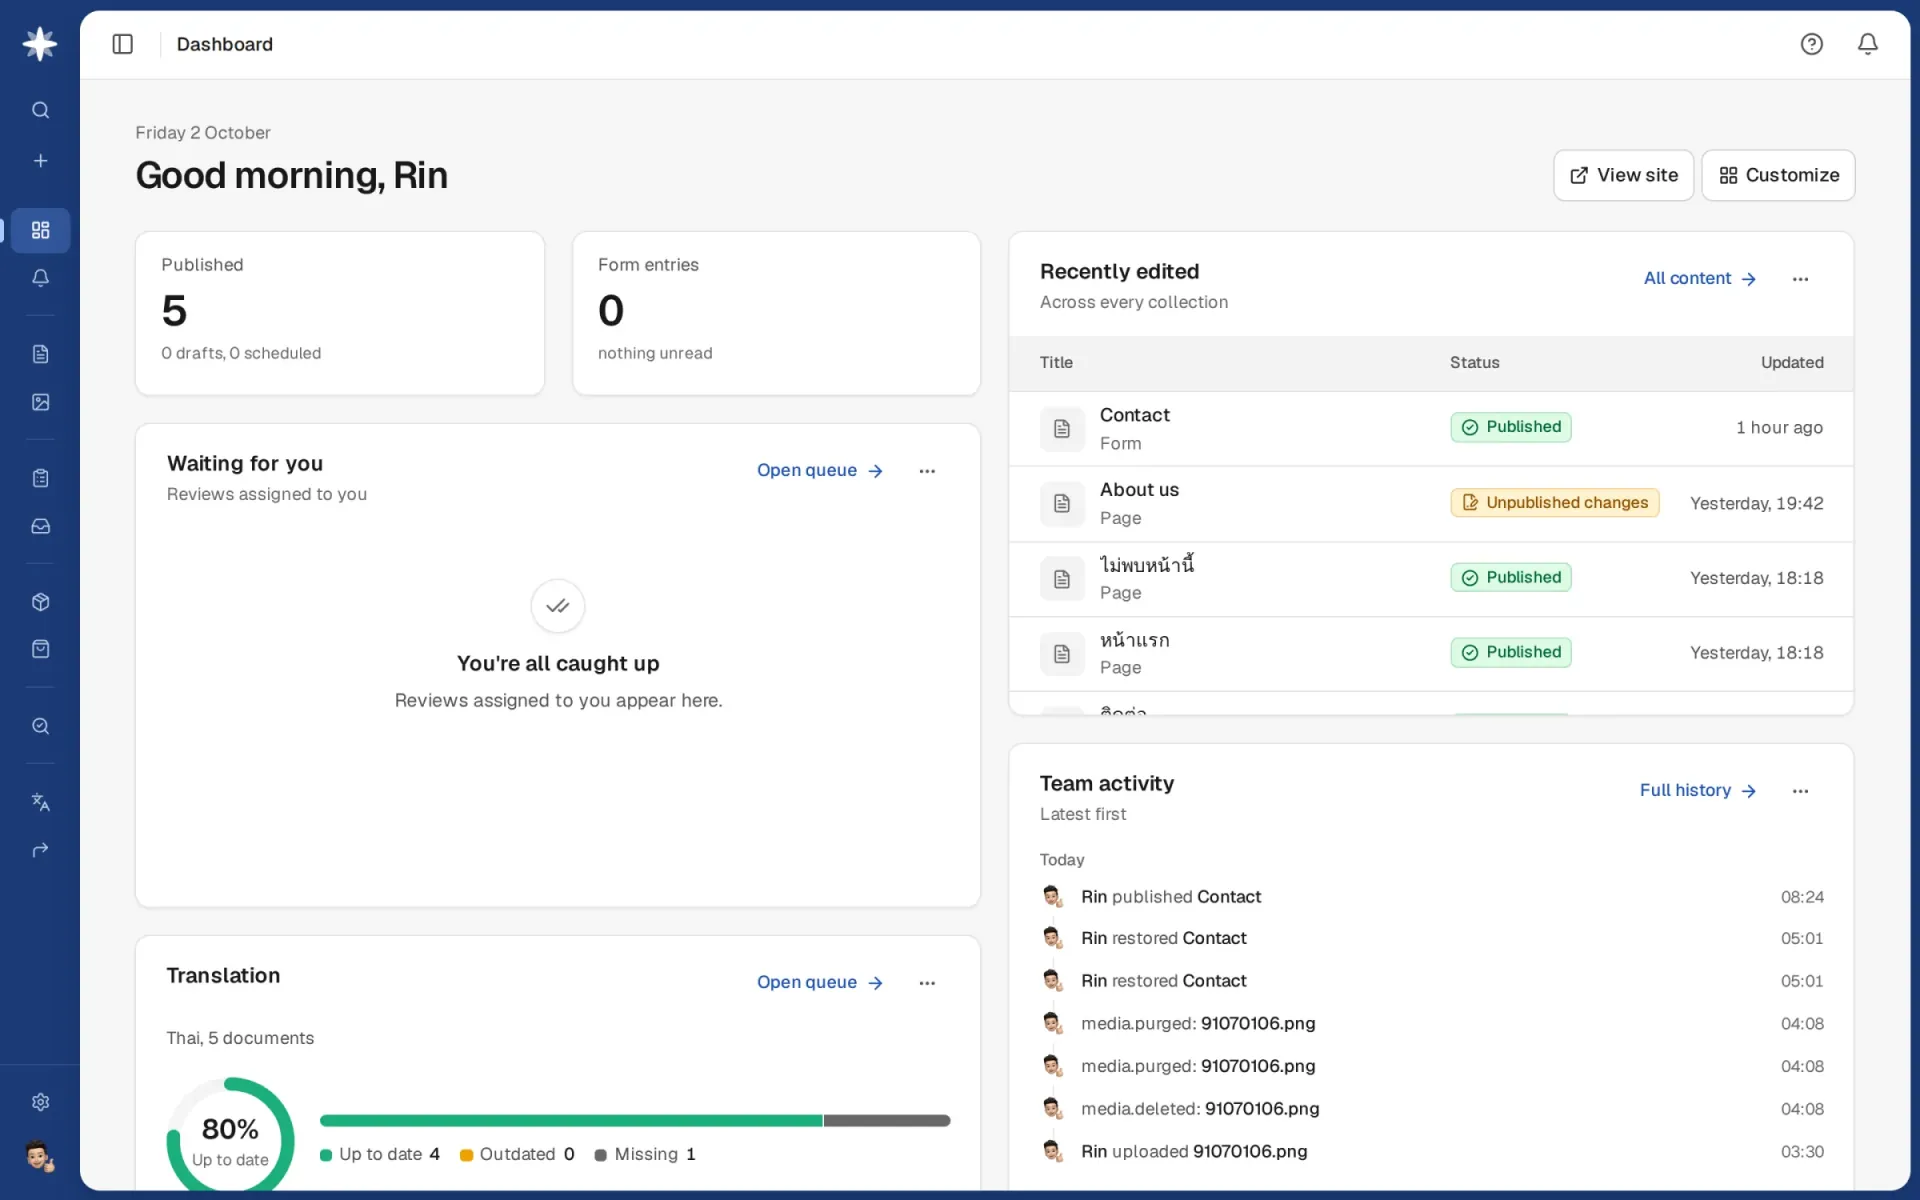1920x1200 pixels.
Task: Click the user avatar in sidebar
Action: tap(40, 1157)
